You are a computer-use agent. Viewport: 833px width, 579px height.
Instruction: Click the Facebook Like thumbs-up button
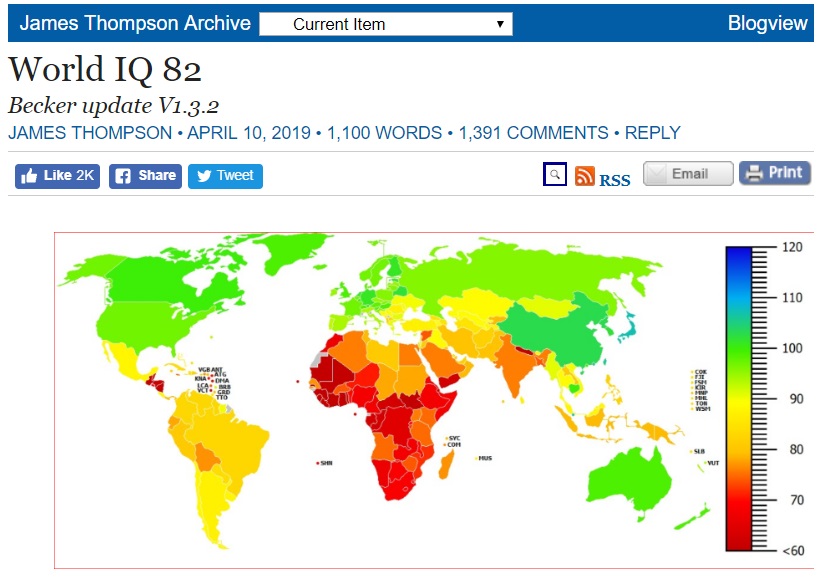[x=57, y=176]
